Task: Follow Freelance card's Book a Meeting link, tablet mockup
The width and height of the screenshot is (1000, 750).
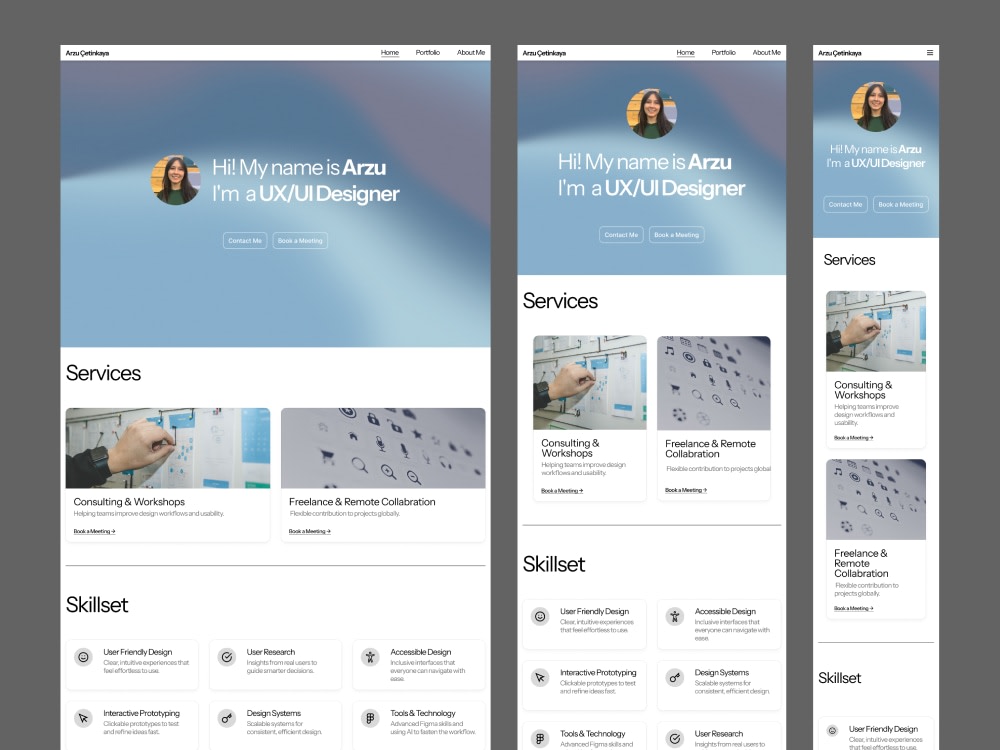Action: click(x=686, y=490)
